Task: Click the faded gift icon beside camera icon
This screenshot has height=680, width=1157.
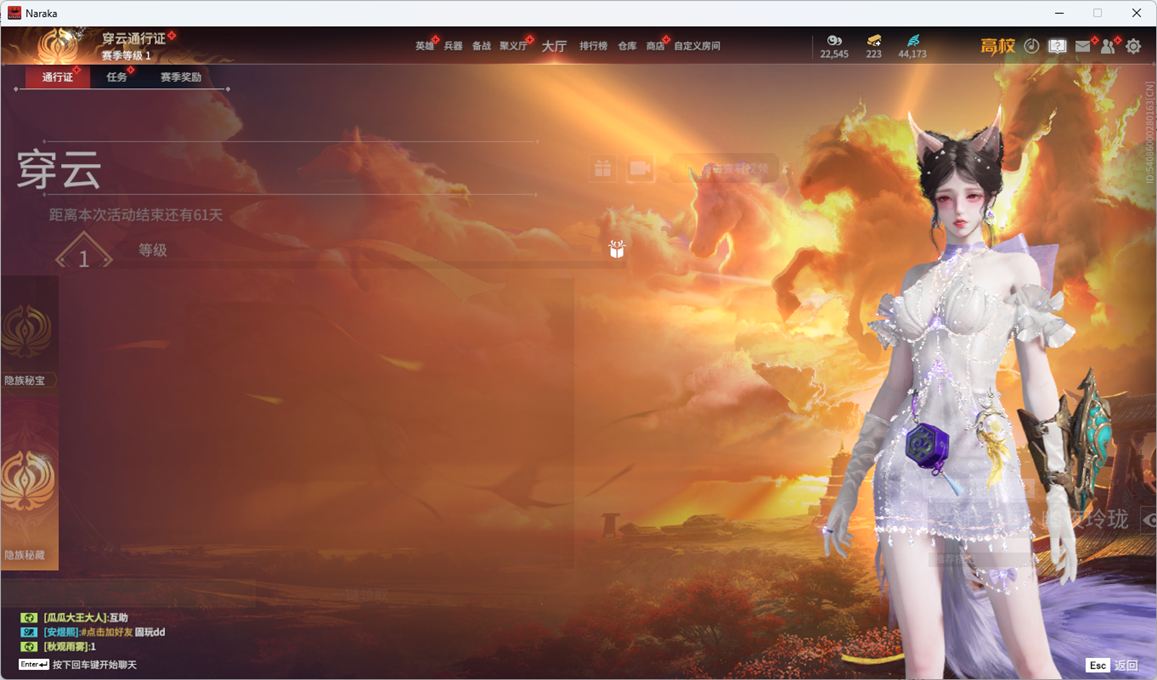Action: pyautogui.click(x=603, y=169)
